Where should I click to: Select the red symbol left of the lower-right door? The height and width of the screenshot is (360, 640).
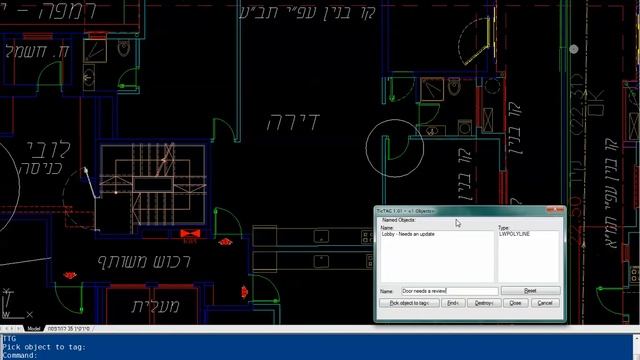(244, 292)
